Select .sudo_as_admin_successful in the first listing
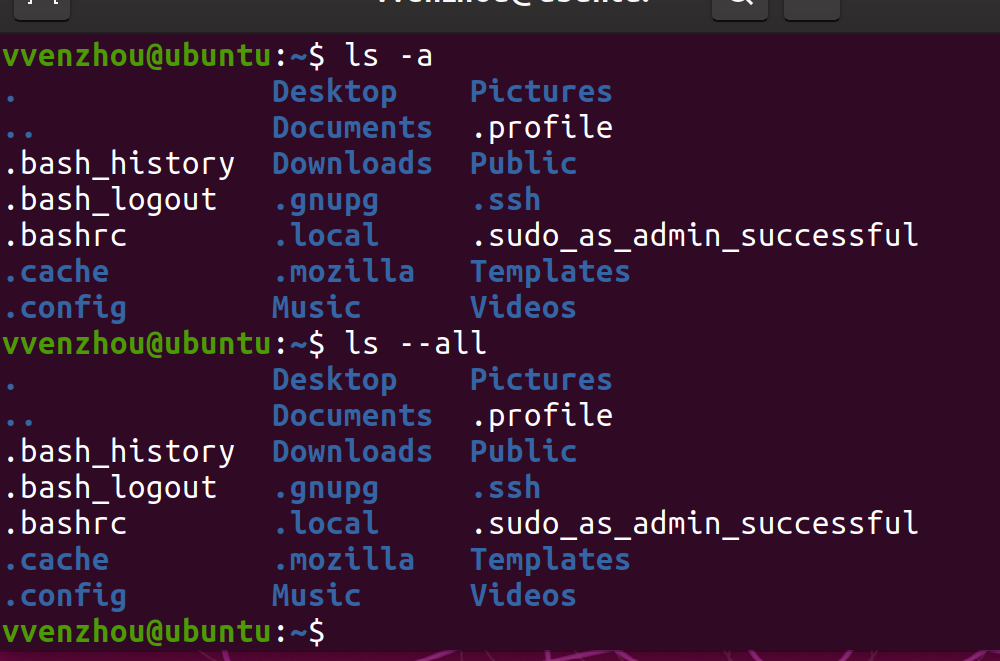Image resolution: width=1000 pixels, height=661 pixels. click(x=694, y=236)
